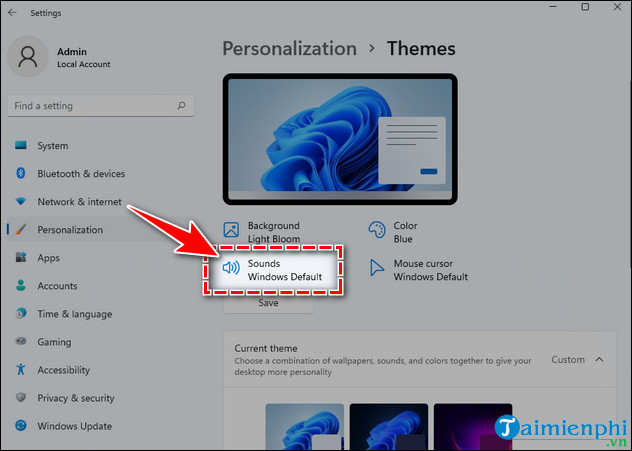Click the Save theme button

tap(268, 303)
